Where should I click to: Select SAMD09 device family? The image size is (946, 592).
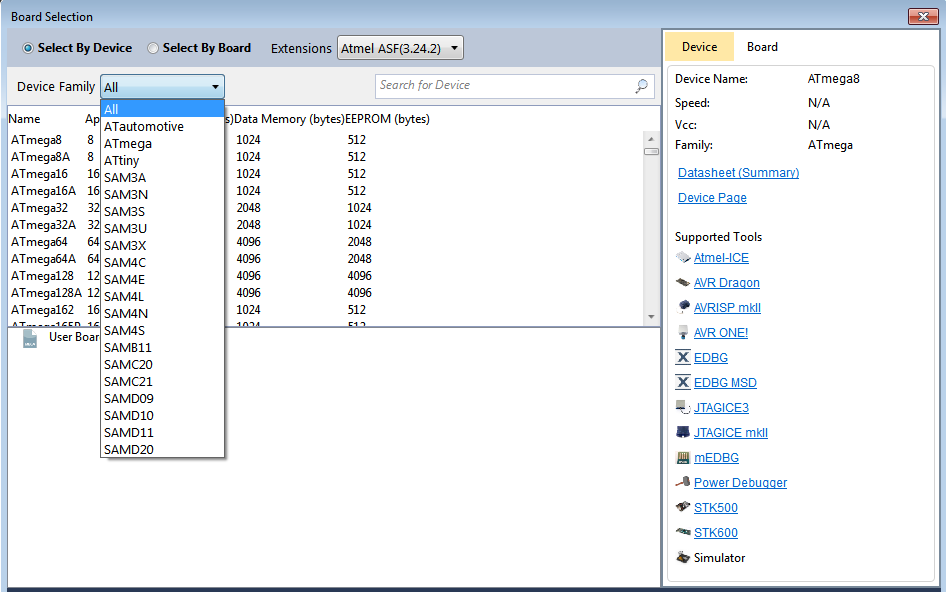(162, 398)
